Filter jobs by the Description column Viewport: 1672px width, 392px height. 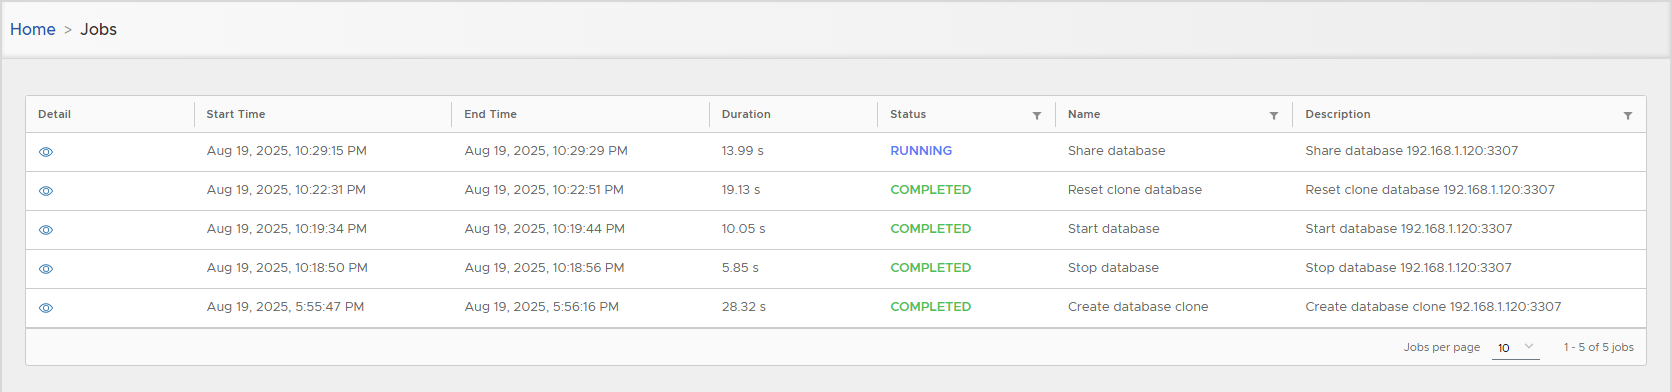pyautogui.click(x=1628, y=116)
